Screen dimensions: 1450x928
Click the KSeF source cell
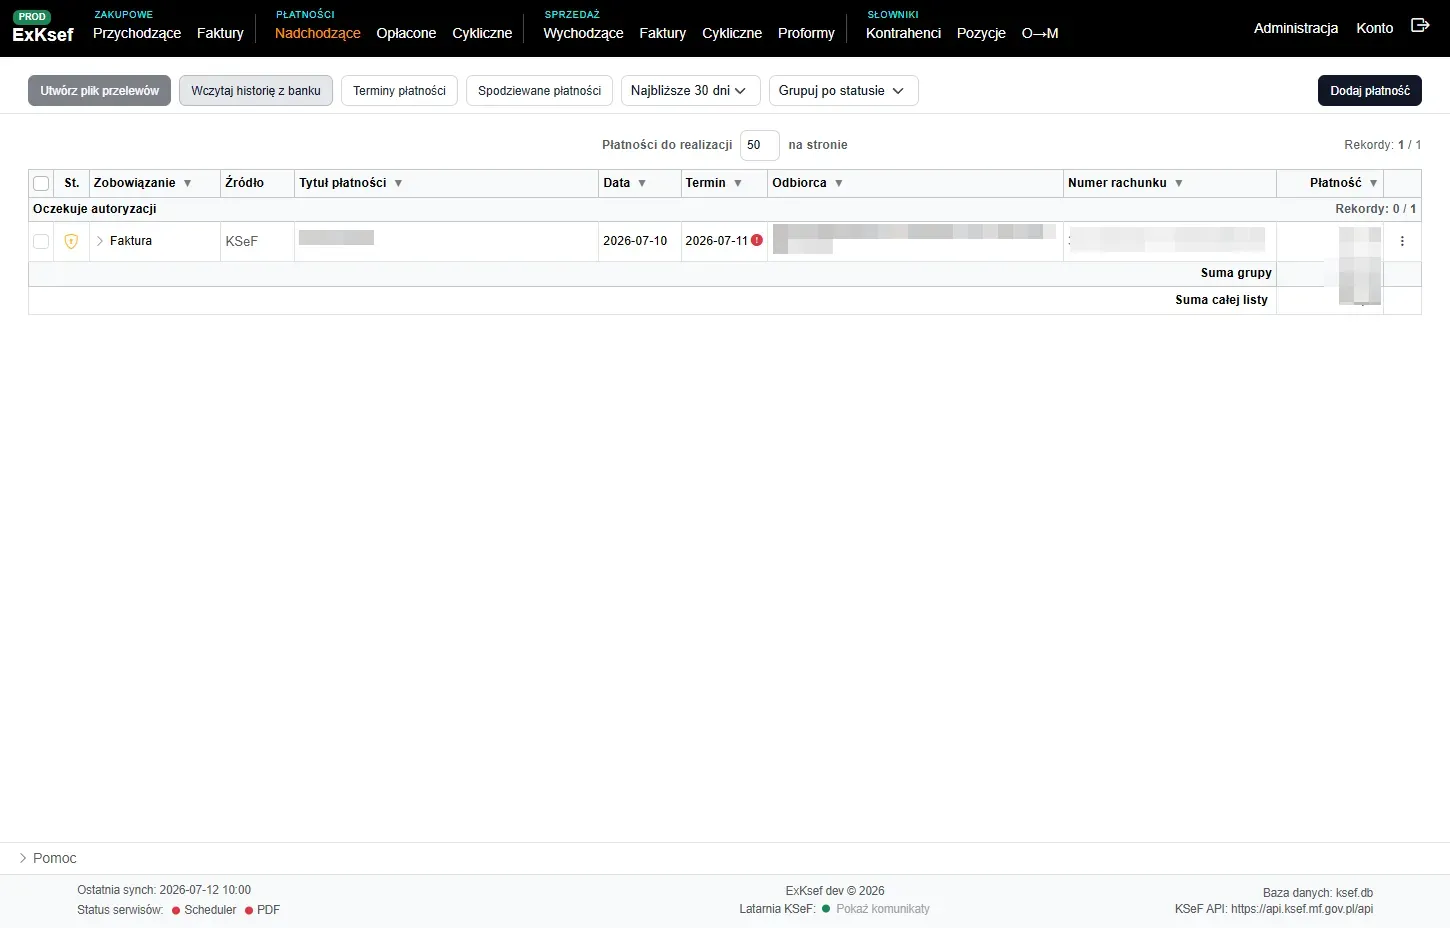[257, 241]
